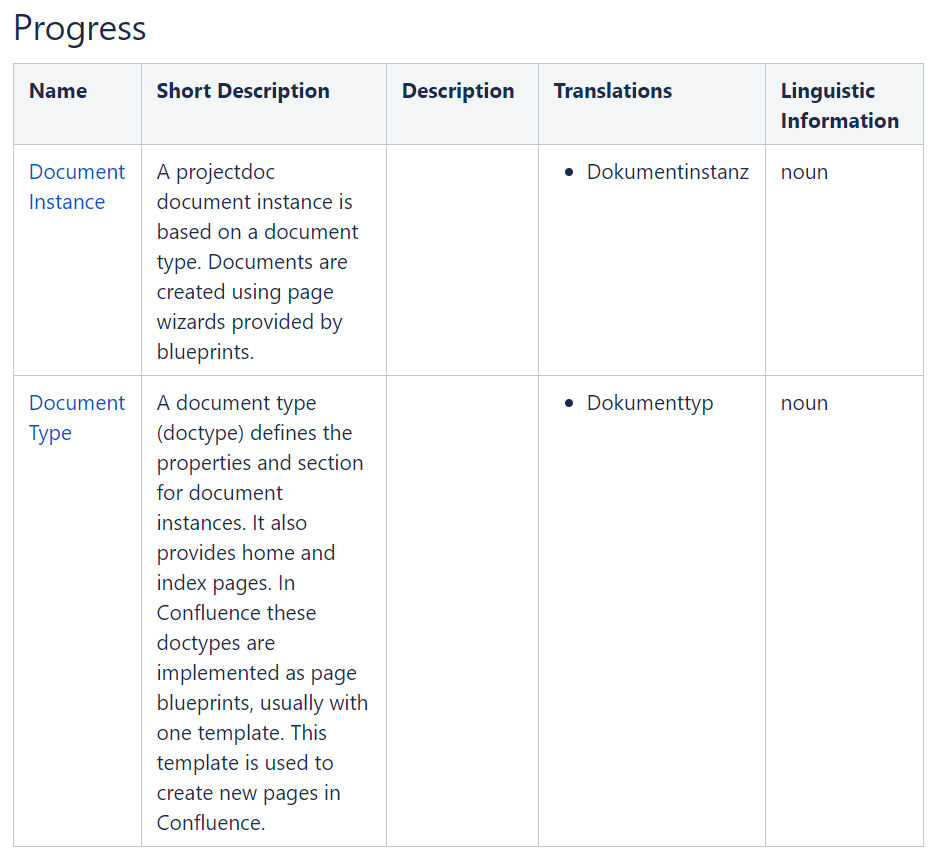Viewport: 936px width, 860px height.
Task: Click the Translations column header
Action: click(x=613, y=91)
